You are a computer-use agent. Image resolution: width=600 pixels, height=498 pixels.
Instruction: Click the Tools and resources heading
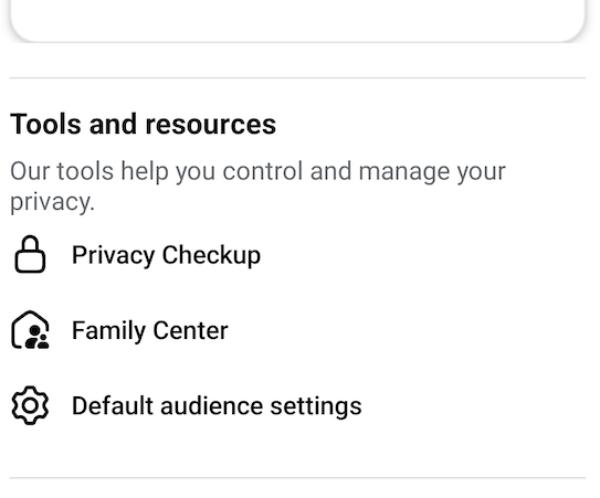point(142,125)
